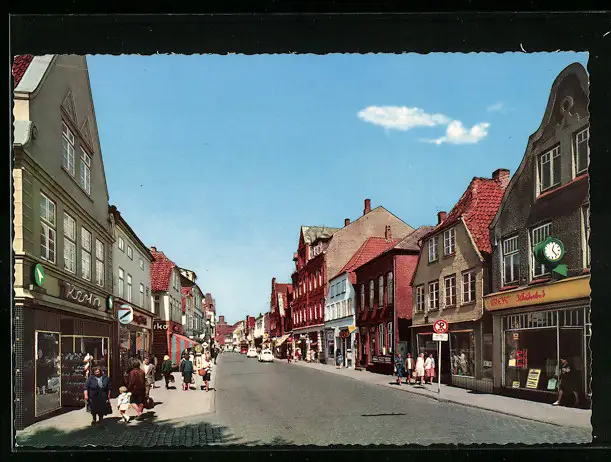Click the white car parked down the street
611x462 pixels.
point(266,355)
